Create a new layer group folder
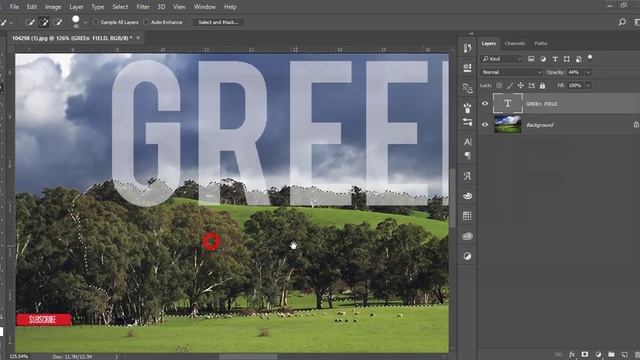Viewport: 640px width, 360px height. pyautogui.click(x=611, y=355)
